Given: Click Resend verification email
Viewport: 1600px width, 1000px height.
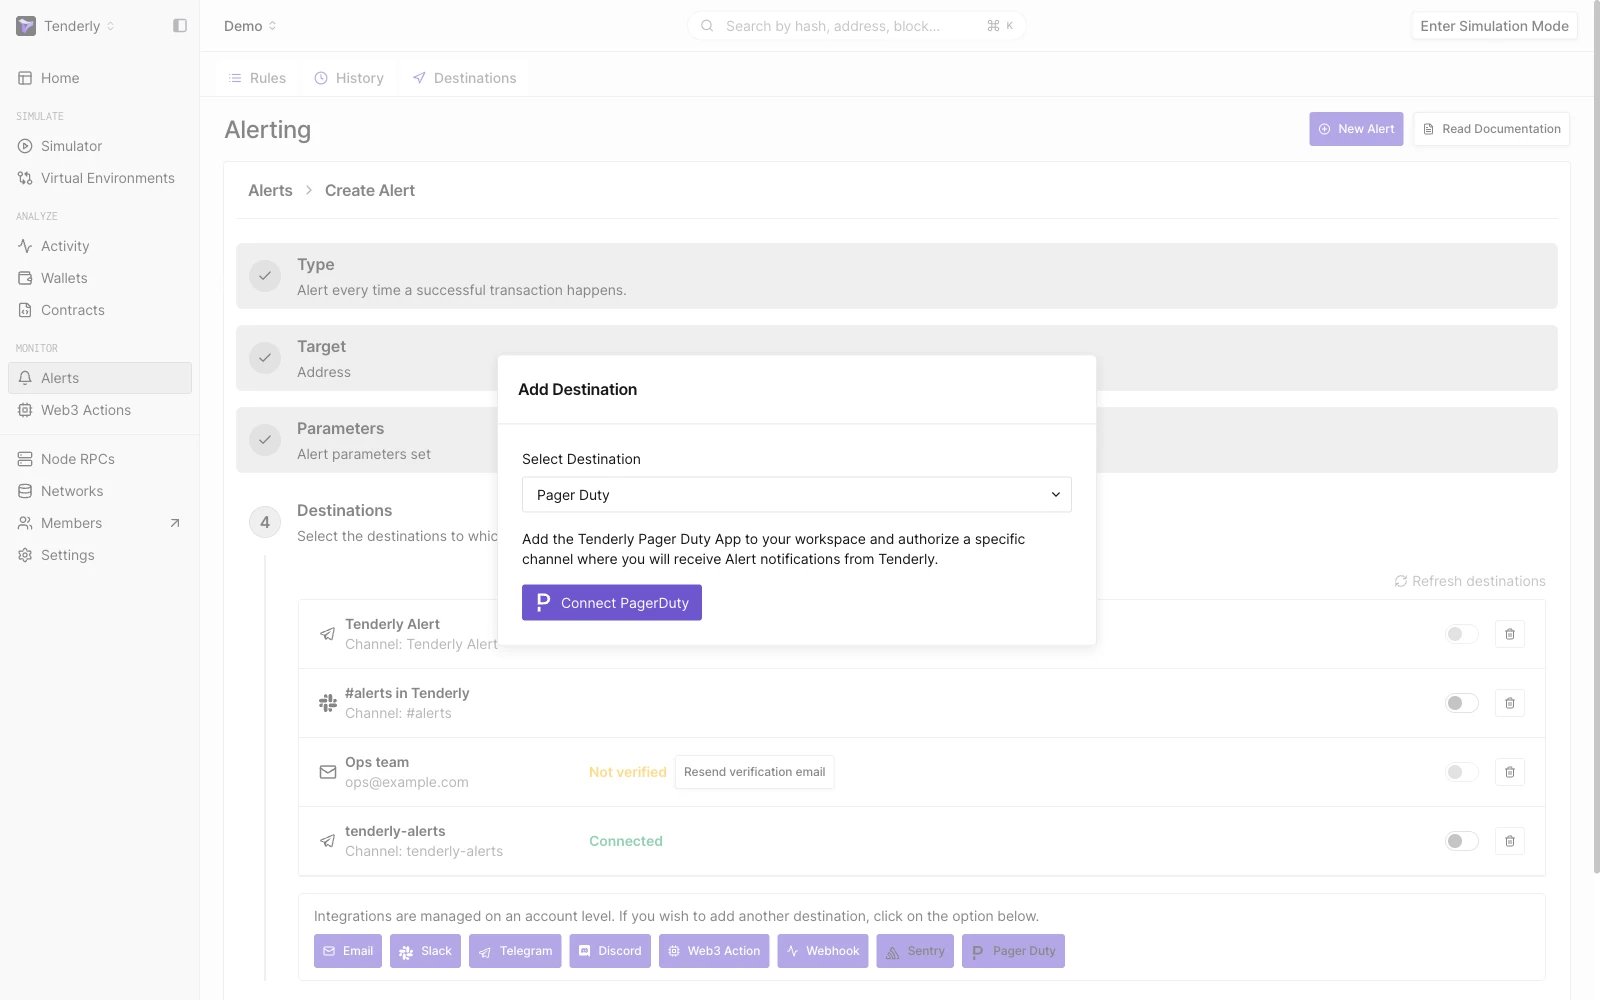Looking at the screenshot, I should [755, 772].
